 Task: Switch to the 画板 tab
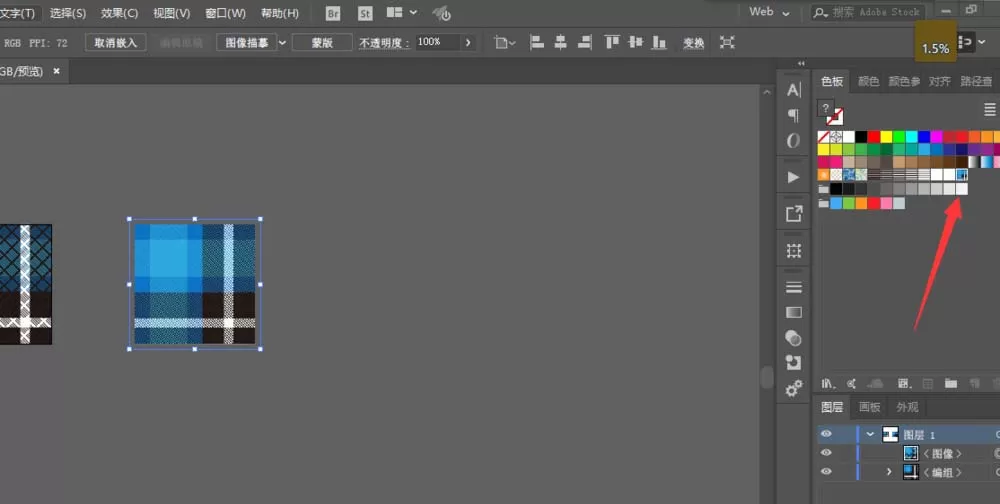click(869, 407)
